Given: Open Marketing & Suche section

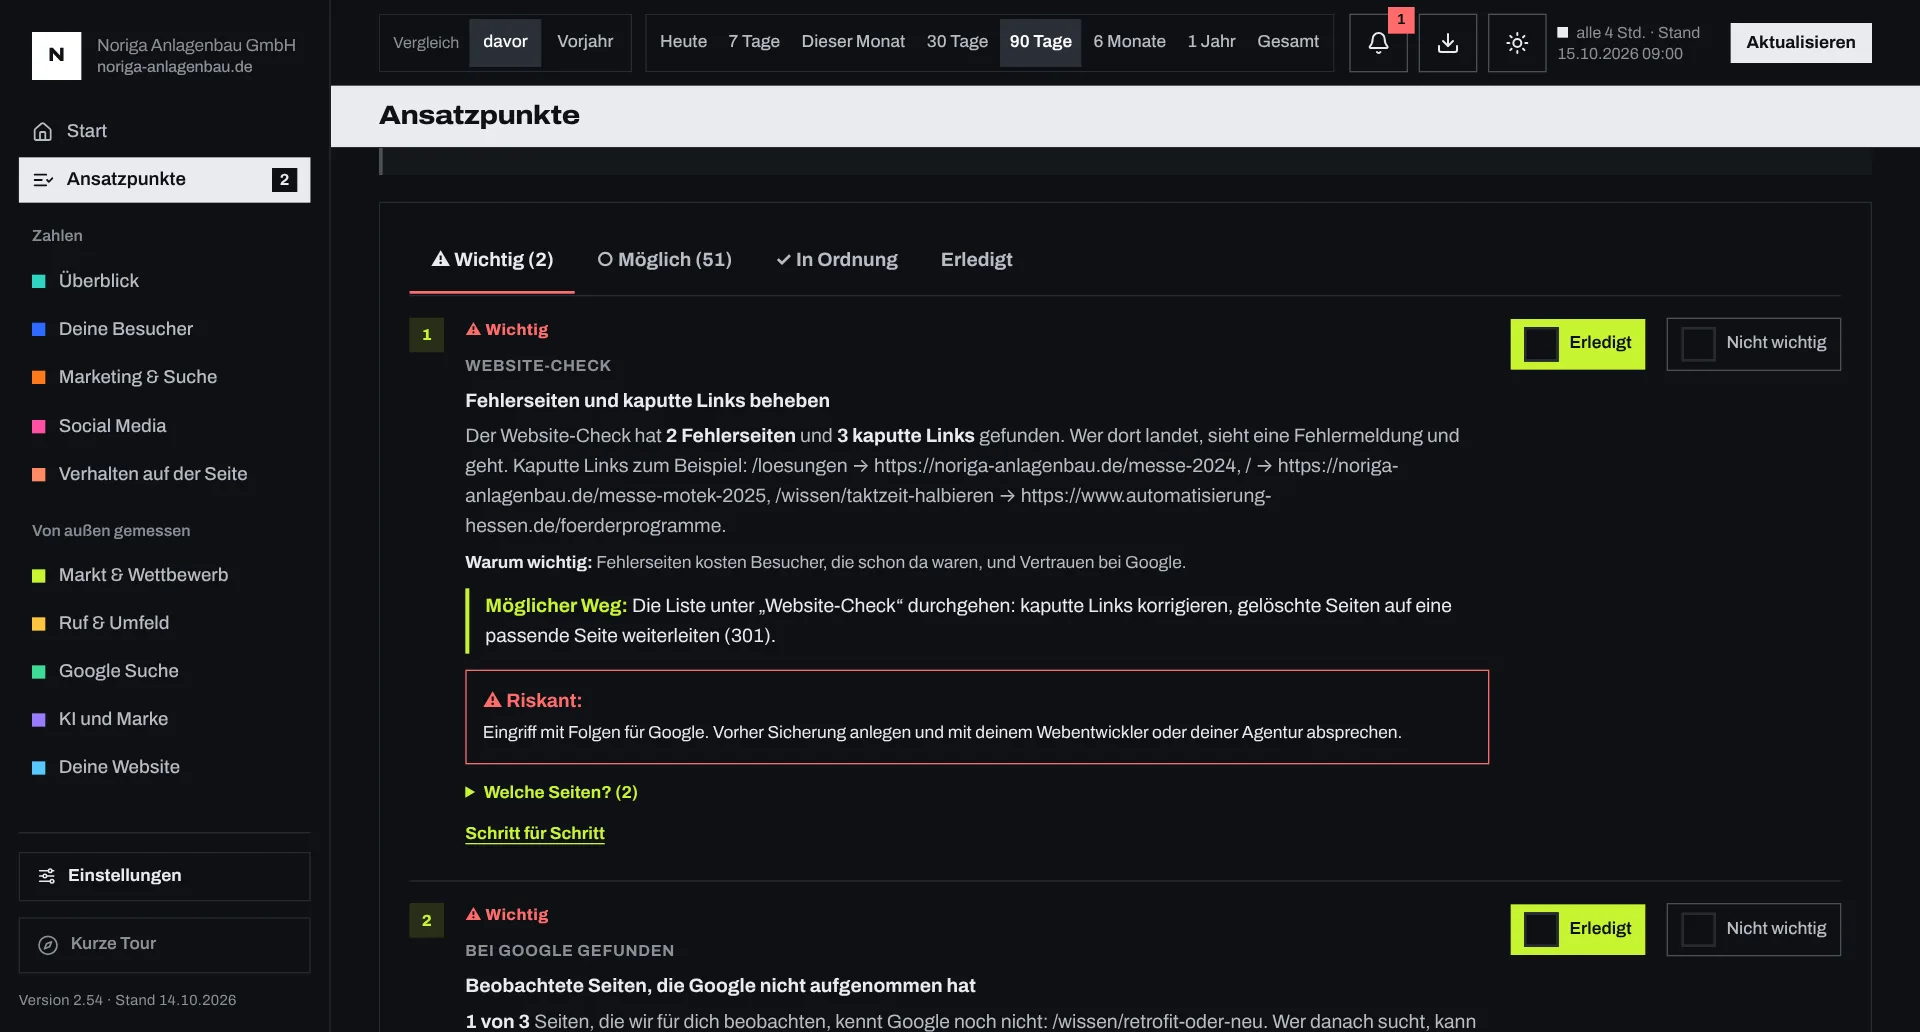Looking at the screenshot, I should point(165,377).
